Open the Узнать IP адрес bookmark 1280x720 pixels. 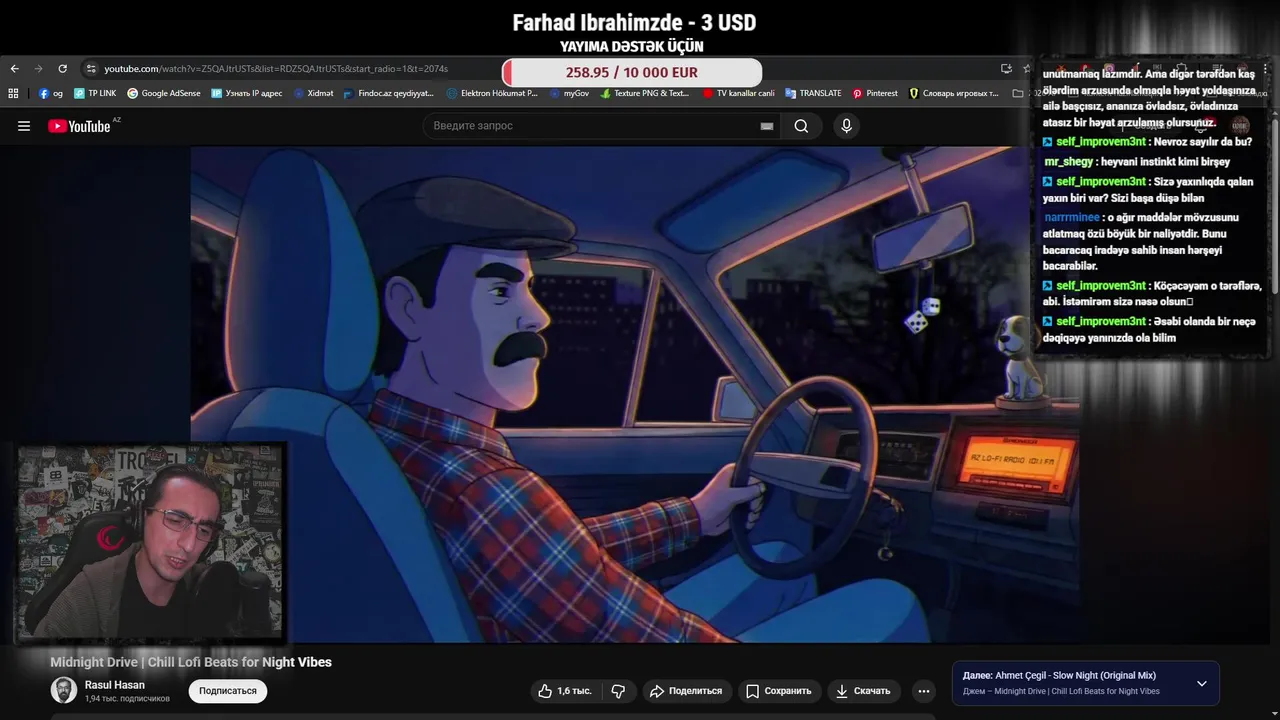[247, 93]
